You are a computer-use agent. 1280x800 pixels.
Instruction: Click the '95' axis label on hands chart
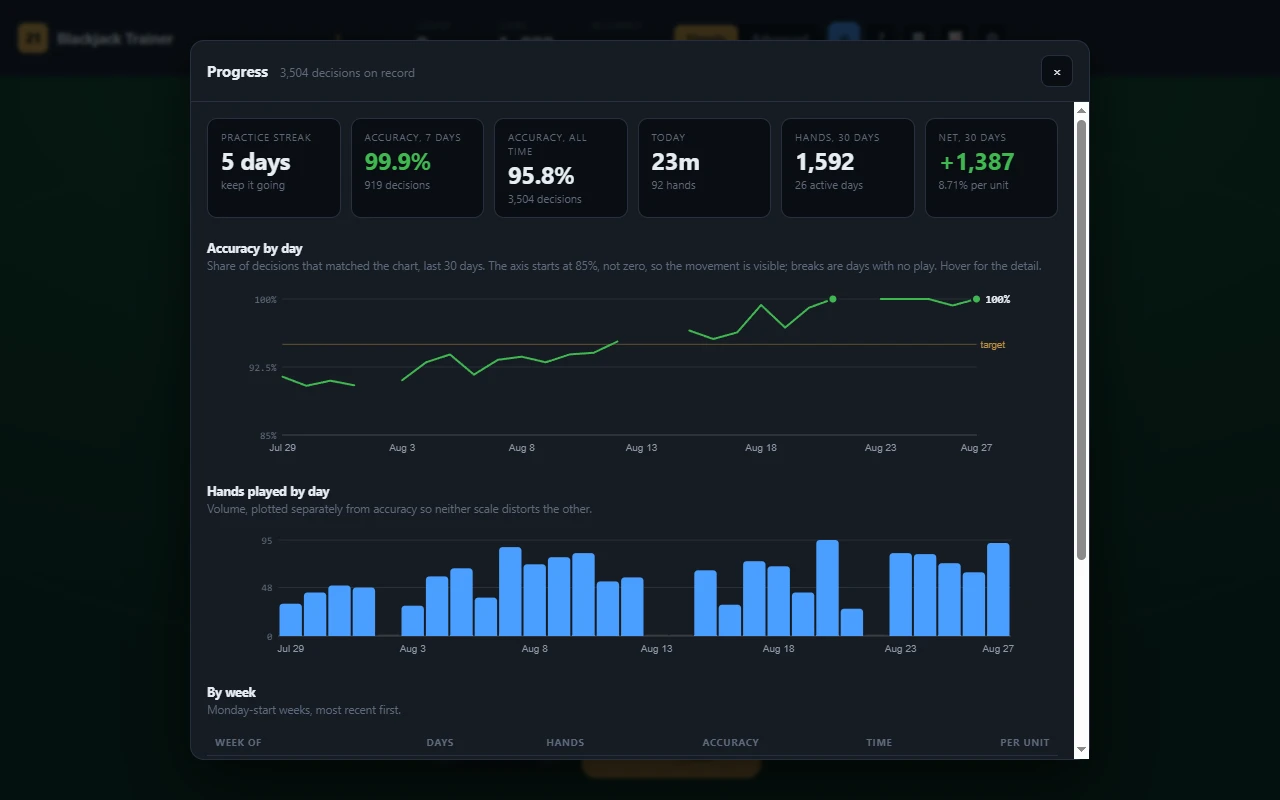267,541
